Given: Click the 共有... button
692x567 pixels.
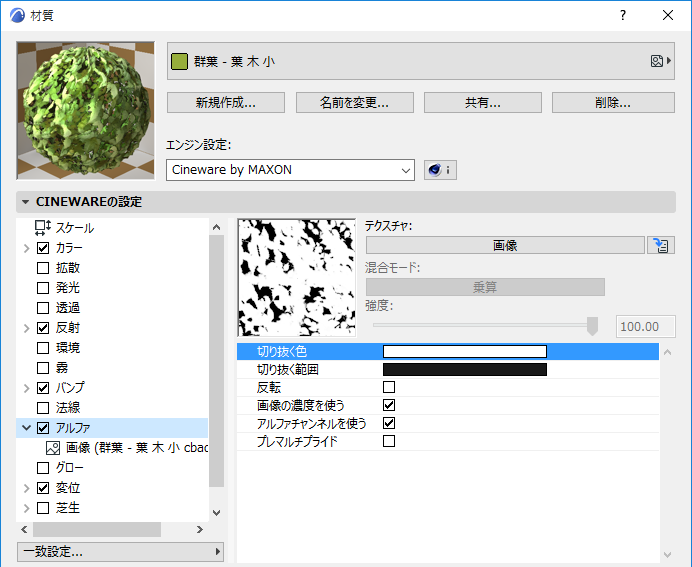Looking at the screenshot, I should pos(483,102).
